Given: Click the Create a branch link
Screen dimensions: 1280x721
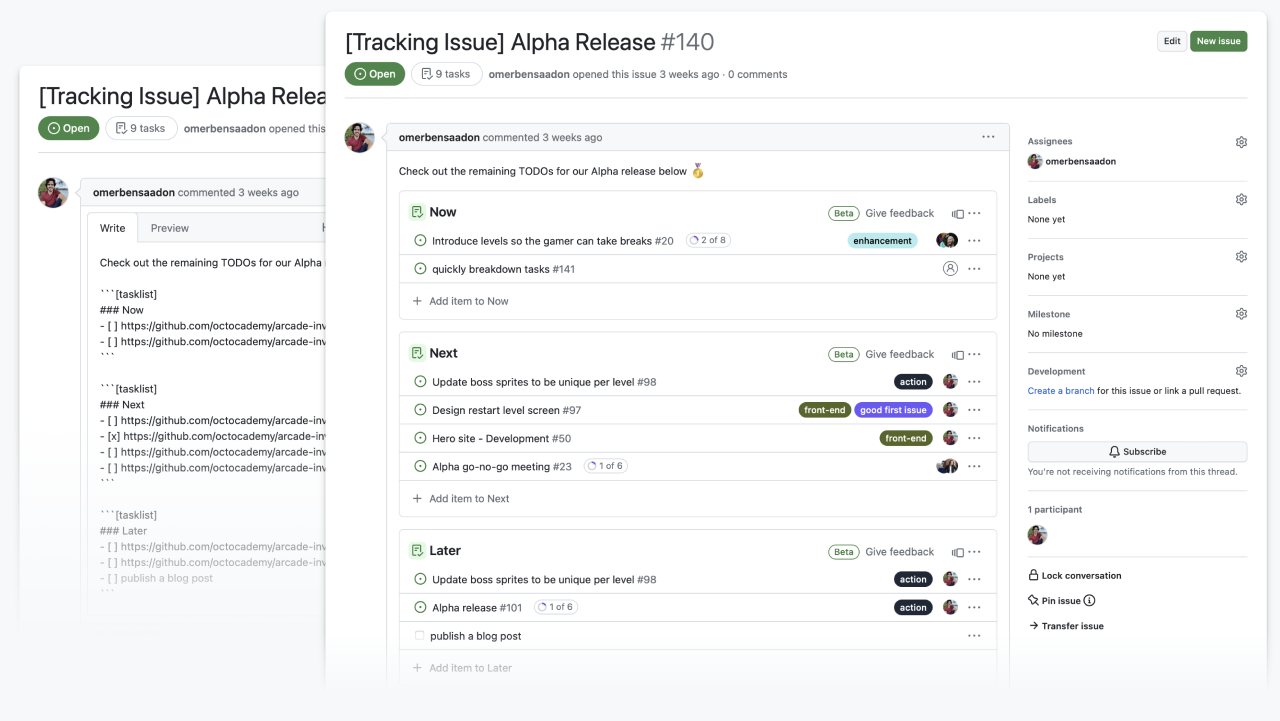Looking at the screenshot, I should click(1060, 391).
